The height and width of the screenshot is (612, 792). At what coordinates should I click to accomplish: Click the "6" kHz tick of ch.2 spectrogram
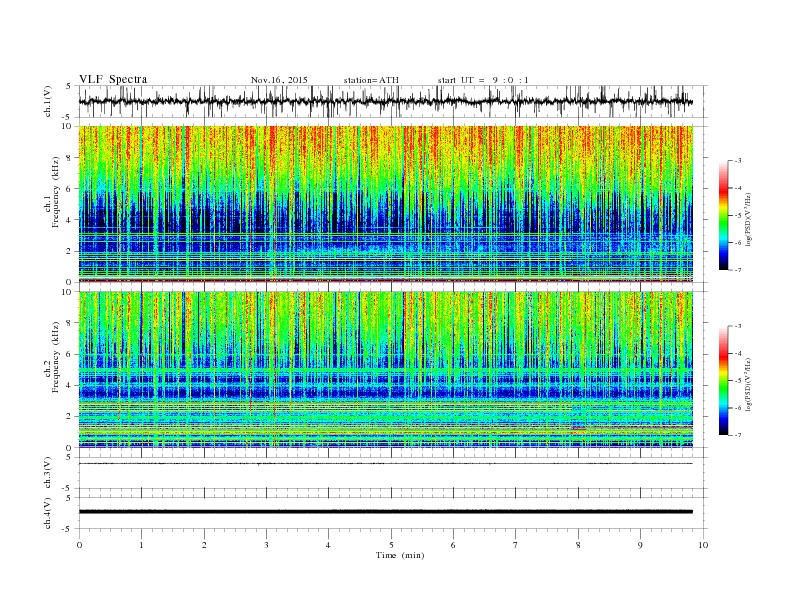tap(70, 354)
